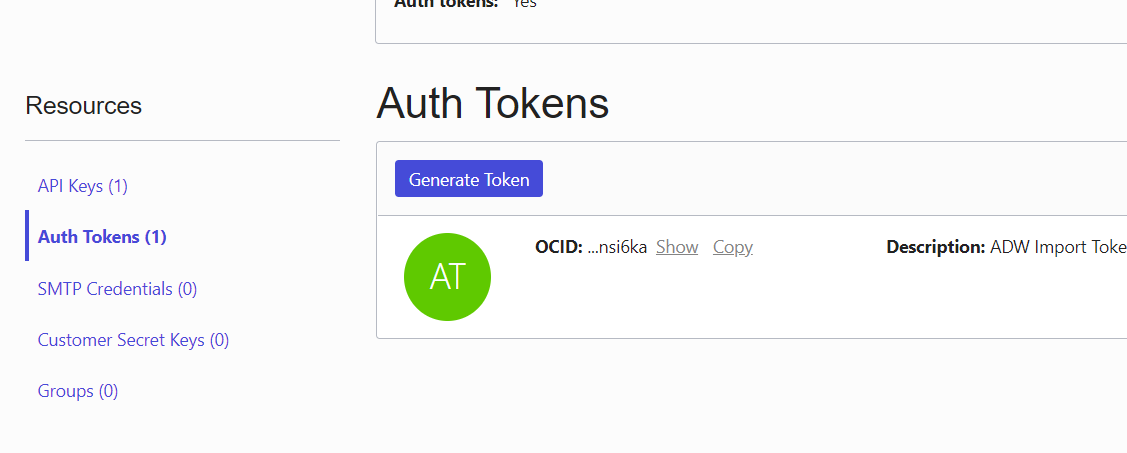Viewport: 1127px width, 453px height.
Task: Click blank toolbar area right of Generate Token
Action: tap(834, 179)
